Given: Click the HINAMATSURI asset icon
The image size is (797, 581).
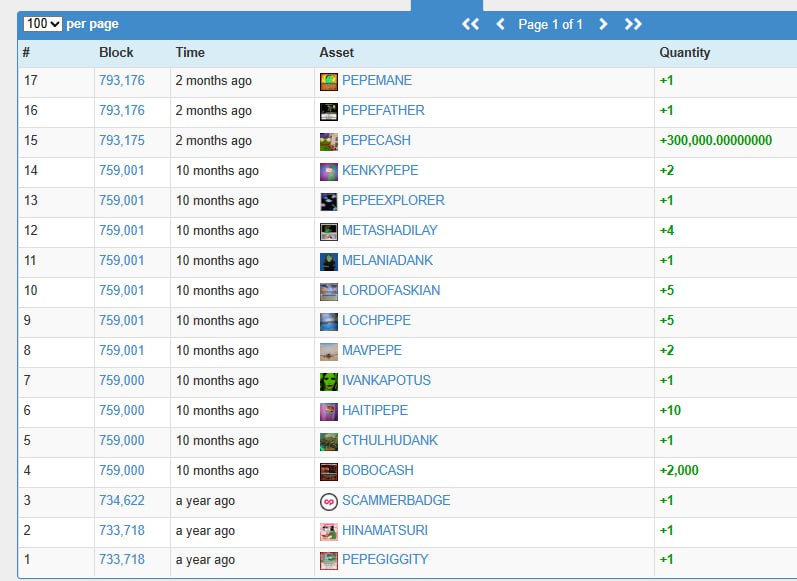Looking at the screenshot, I should click(x=329, y=532).
